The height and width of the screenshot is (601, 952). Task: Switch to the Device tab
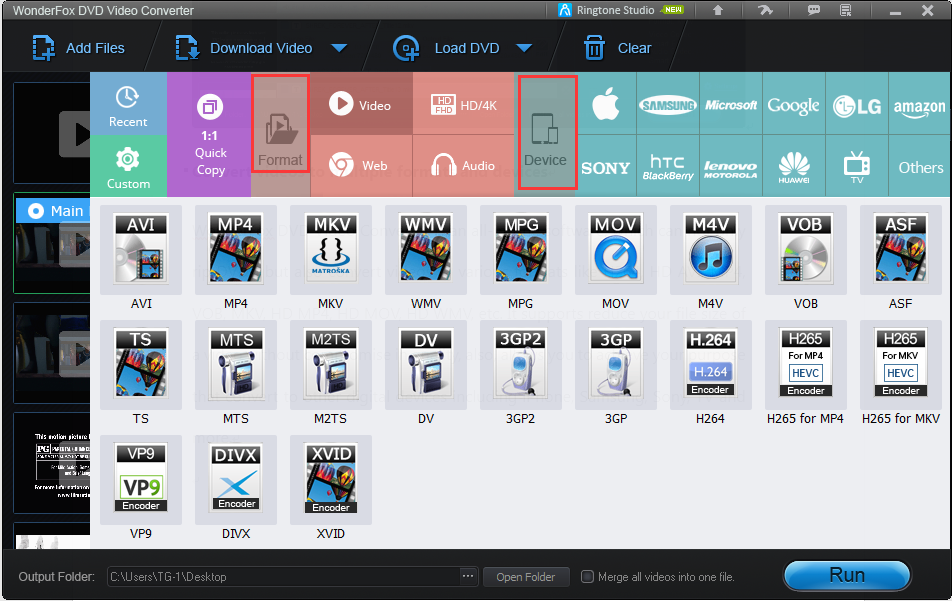[x=547, y=133]
